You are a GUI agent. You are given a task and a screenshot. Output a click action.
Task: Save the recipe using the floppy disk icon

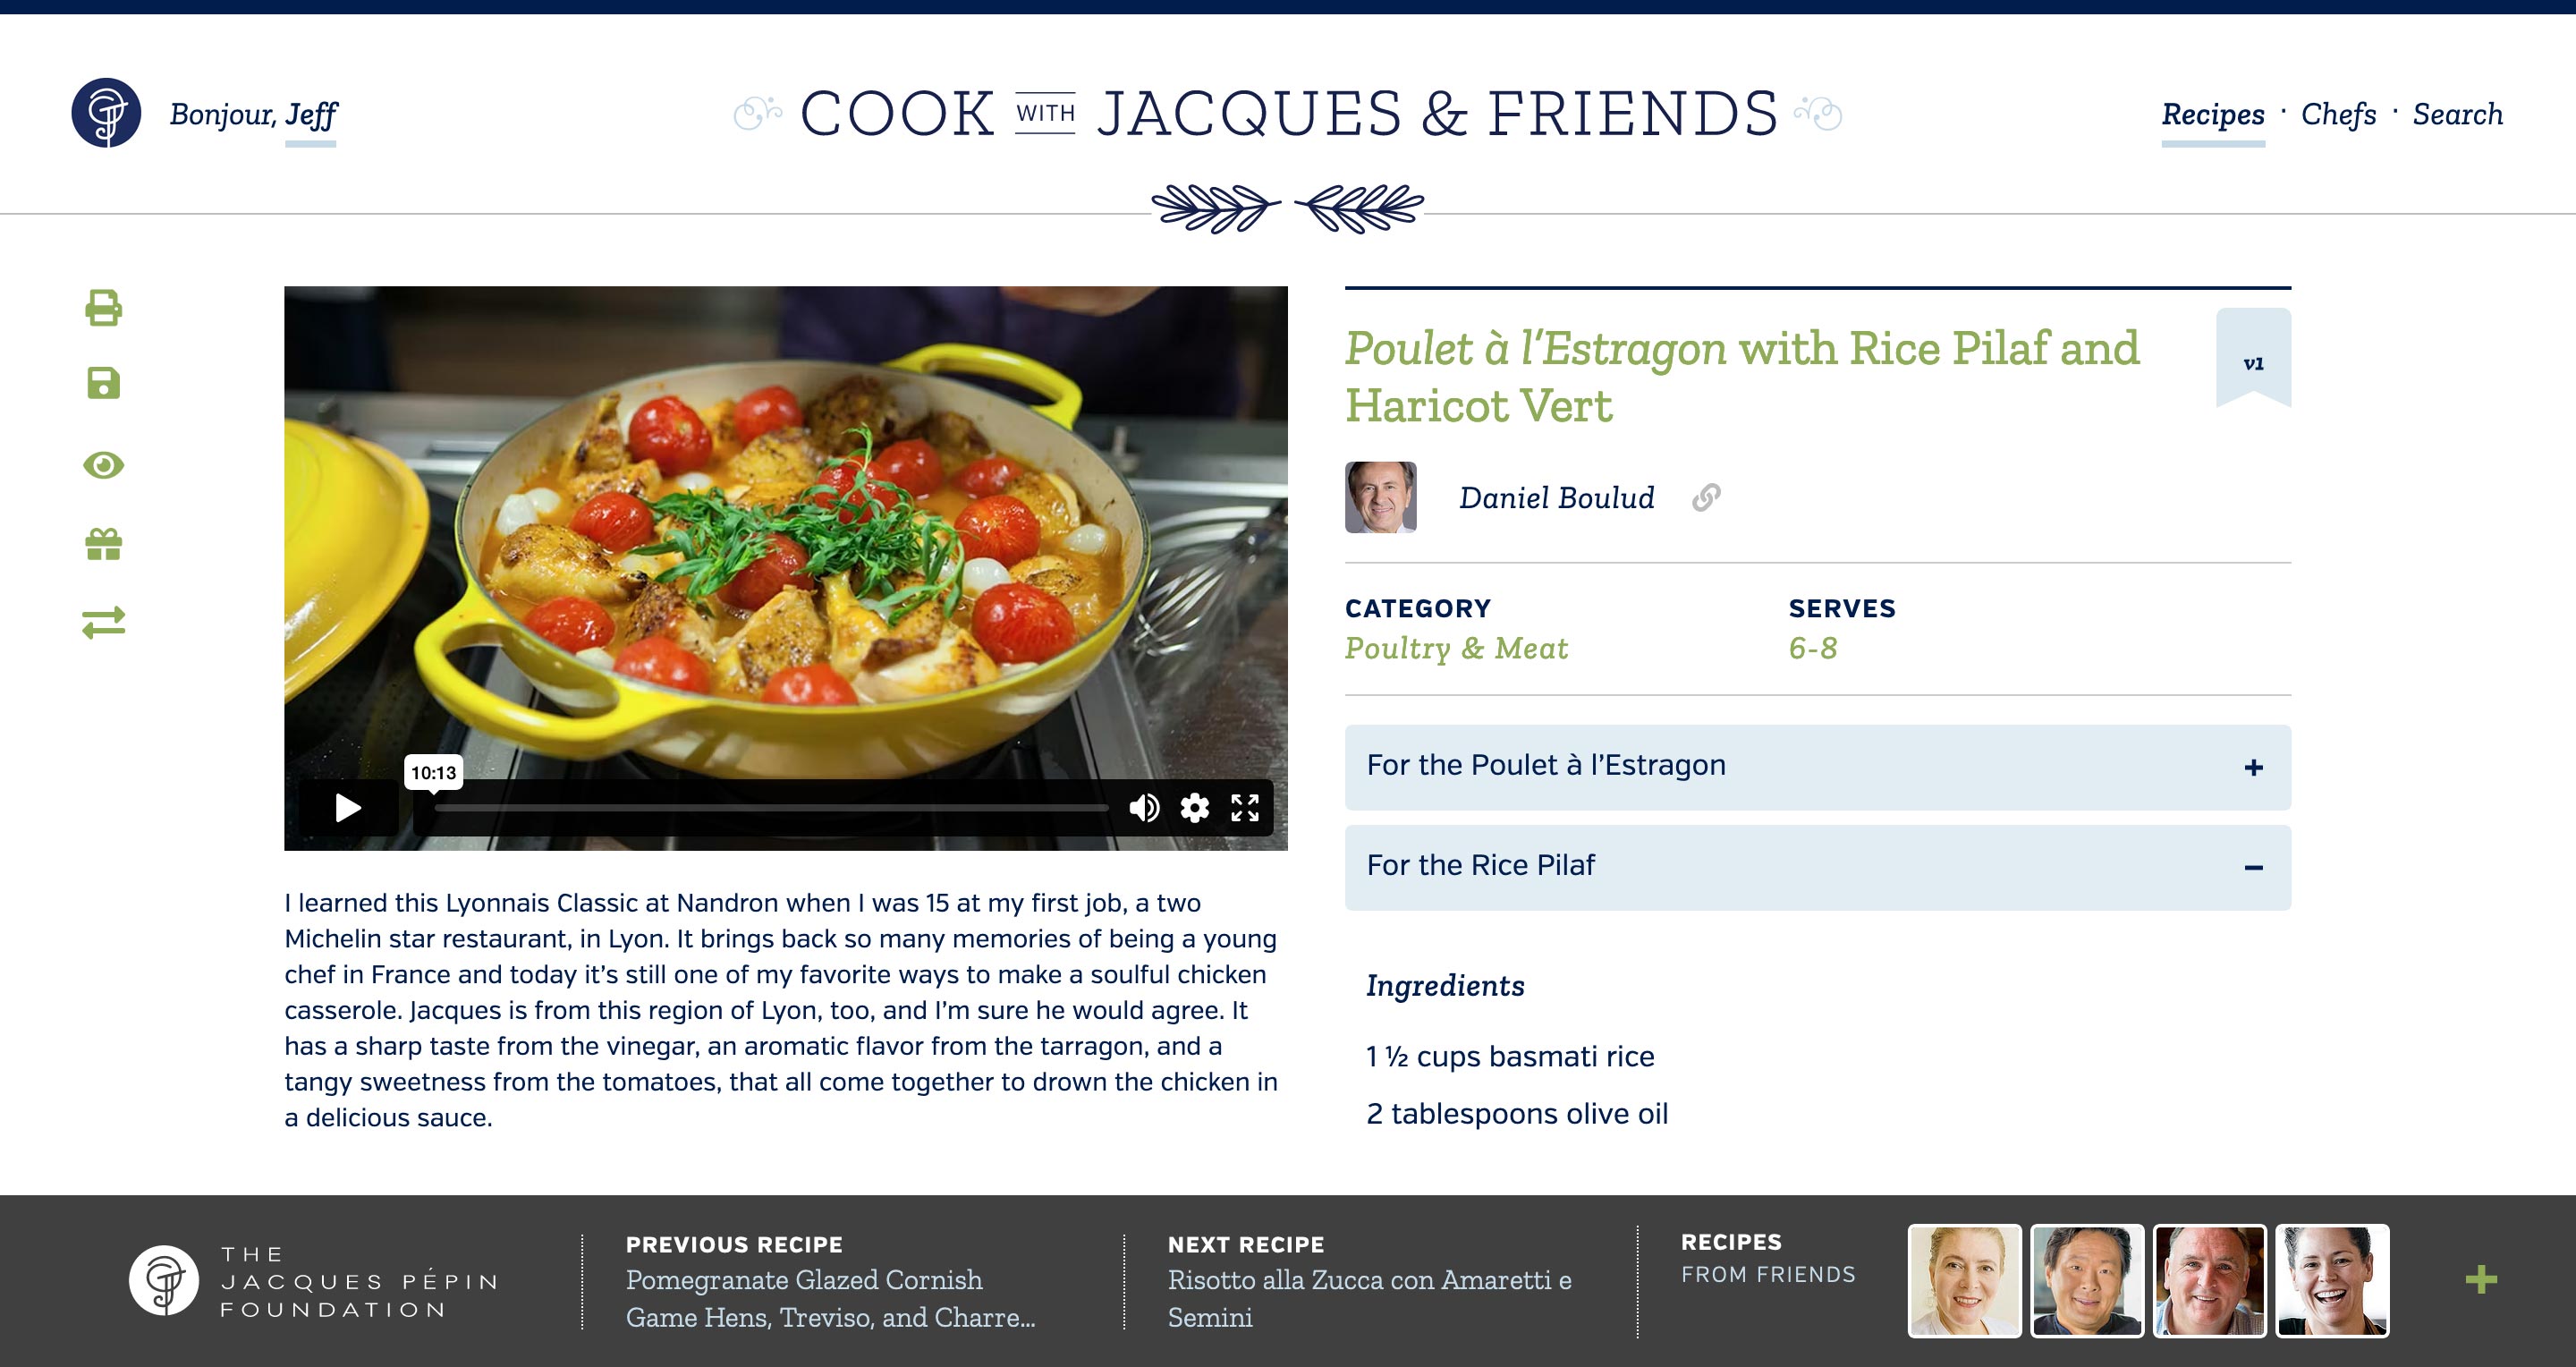coord(103,383)
